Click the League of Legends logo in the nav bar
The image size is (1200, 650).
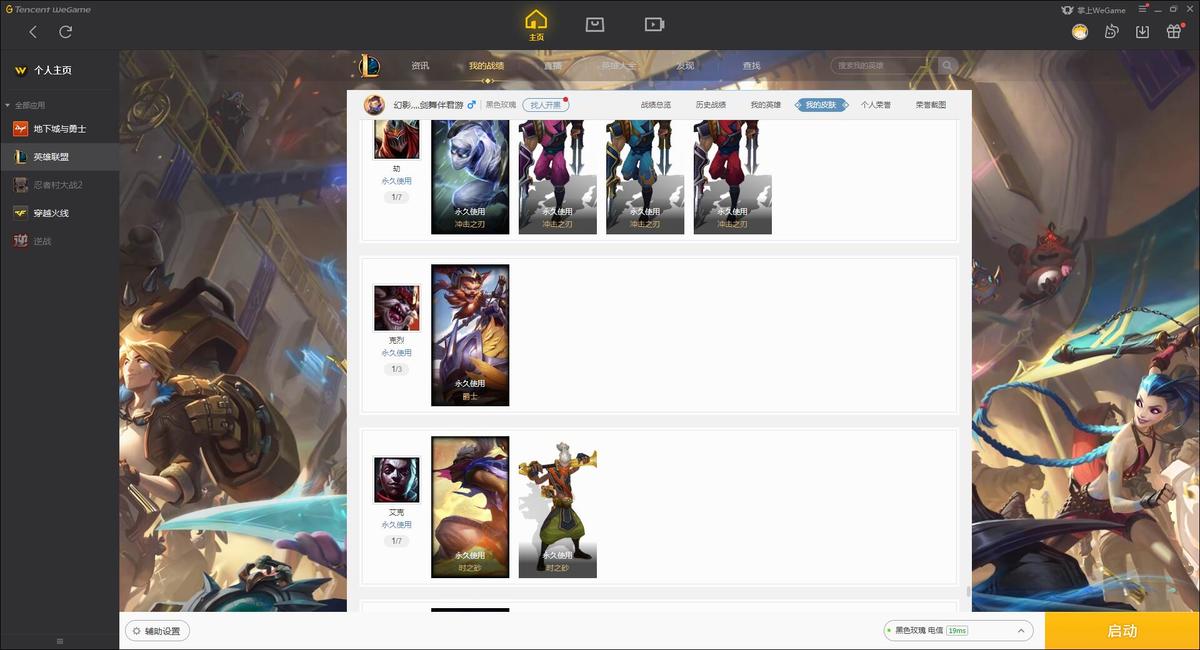[x=370, y=66]
